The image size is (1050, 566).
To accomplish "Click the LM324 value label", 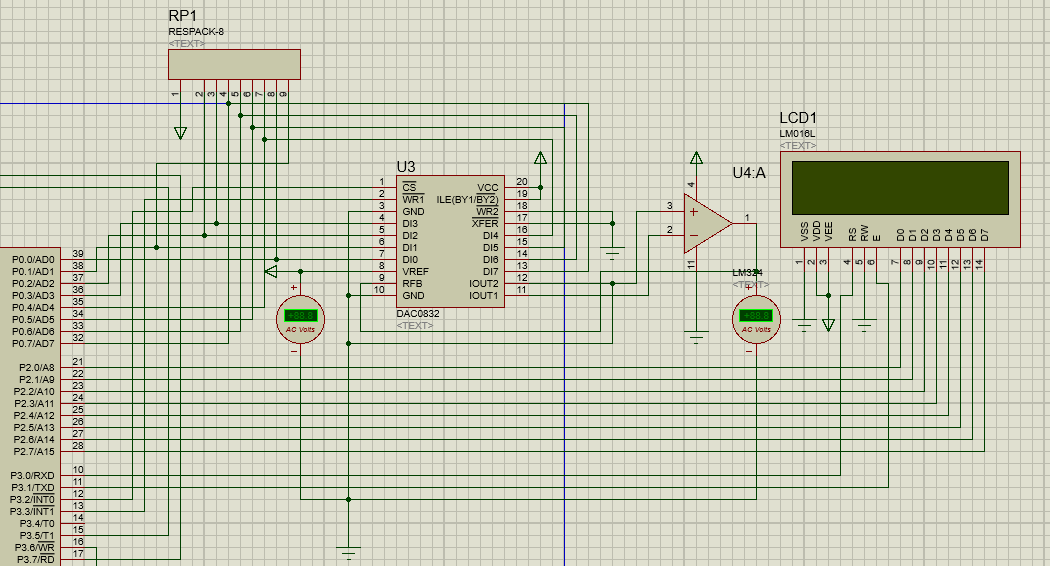I will click(x=747, y=273).
